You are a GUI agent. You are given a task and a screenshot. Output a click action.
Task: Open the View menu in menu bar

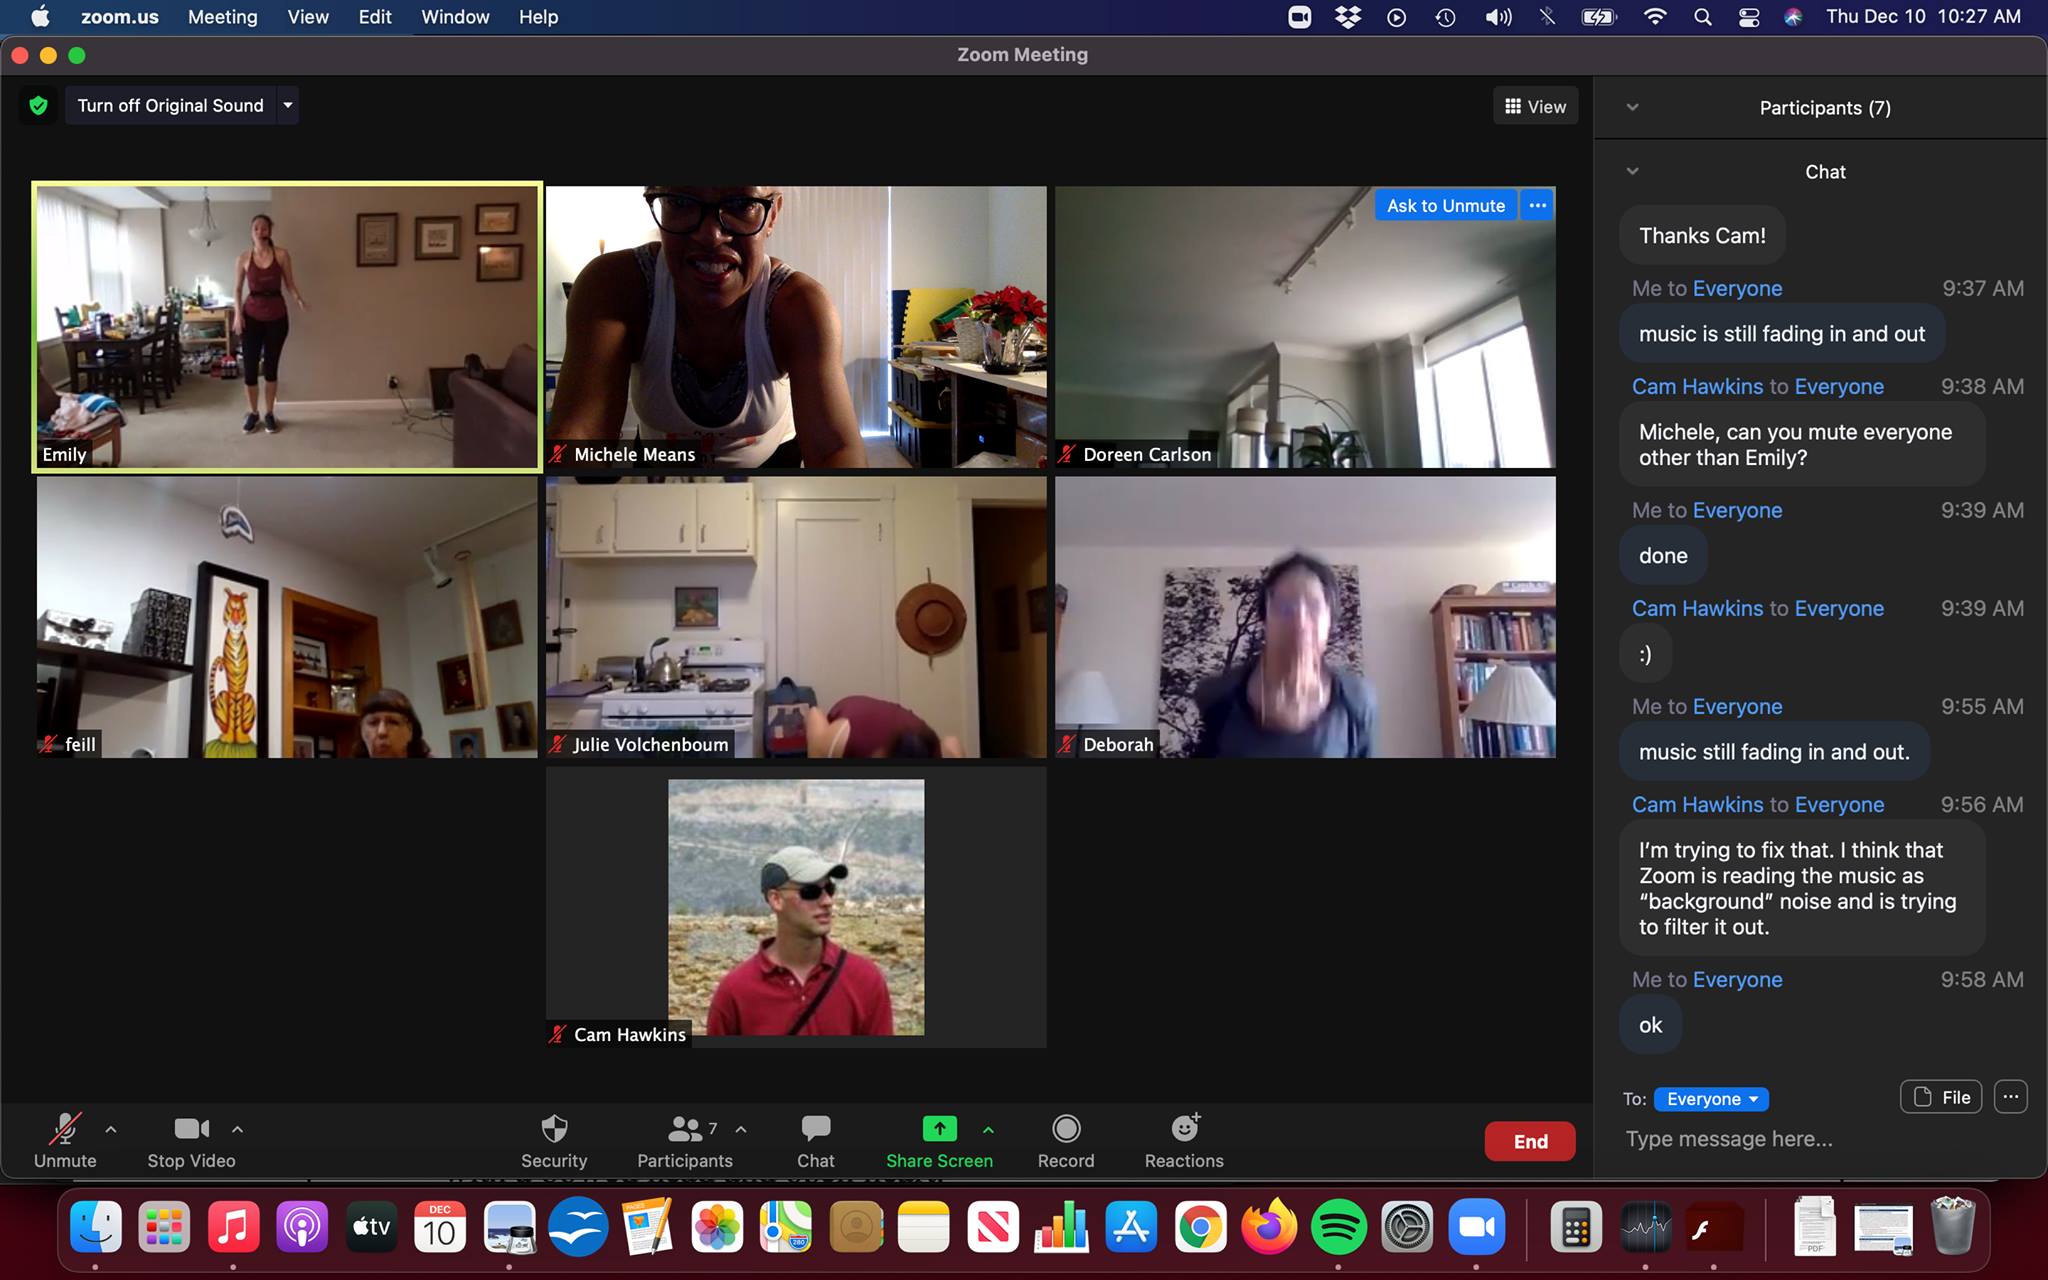(307, 17)
